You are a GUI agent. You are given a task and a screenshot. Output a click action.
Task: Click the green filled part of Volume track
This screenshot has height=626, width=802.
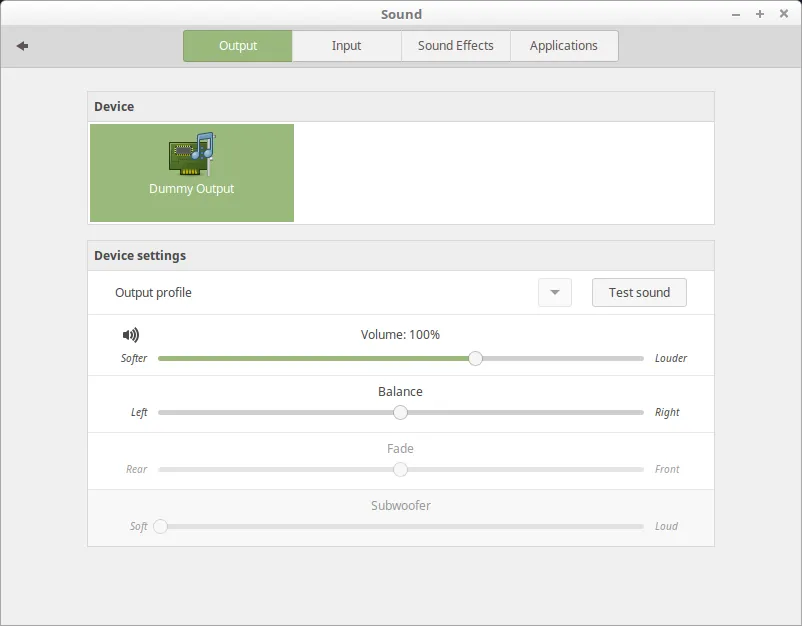click(x=310, y=358)
